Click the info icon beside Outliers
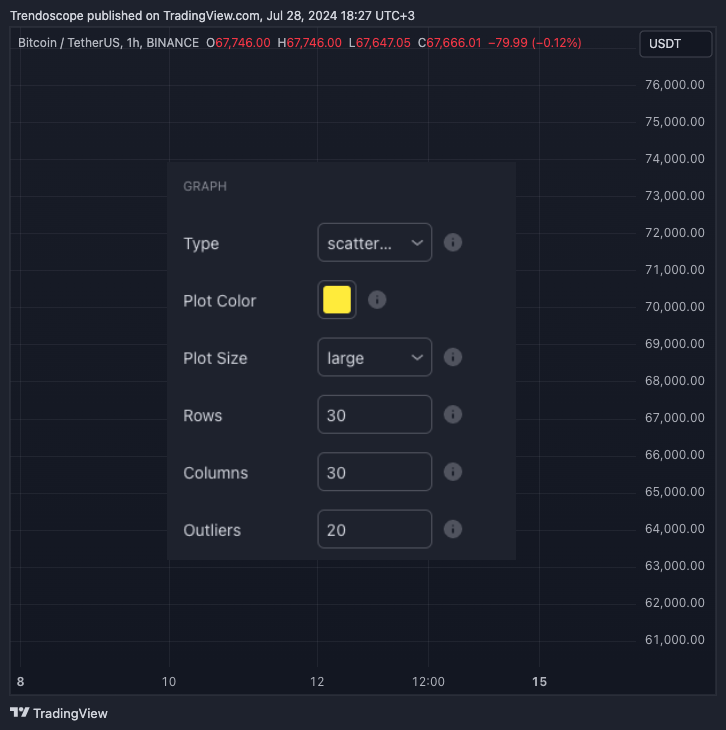Viewport: 726px width, 730px height. 453,529
